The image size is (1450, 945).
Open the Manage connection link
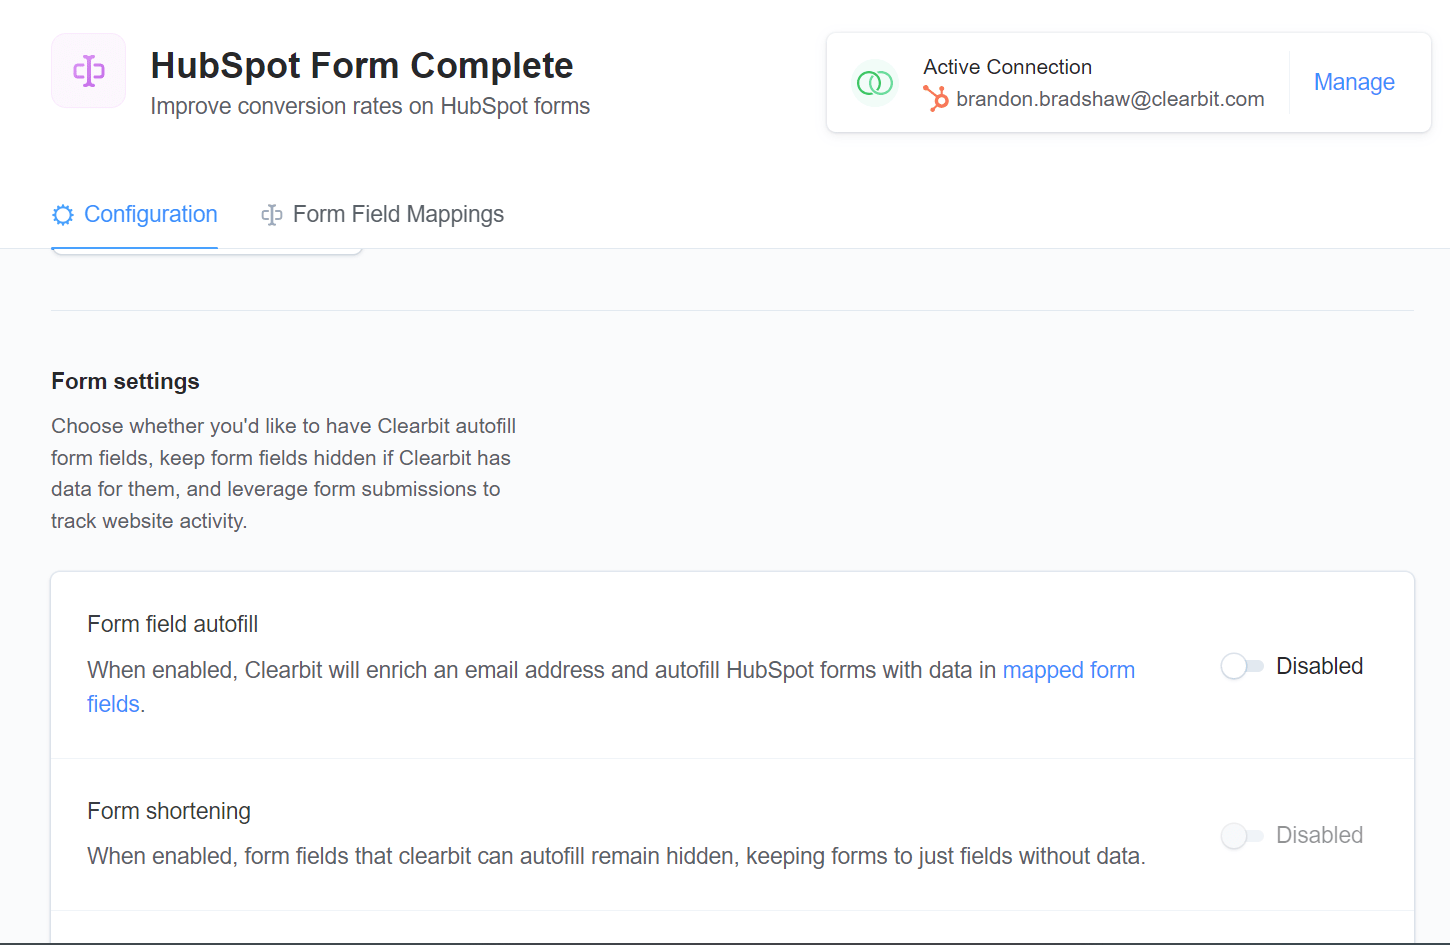click(x=1354, y=82)
